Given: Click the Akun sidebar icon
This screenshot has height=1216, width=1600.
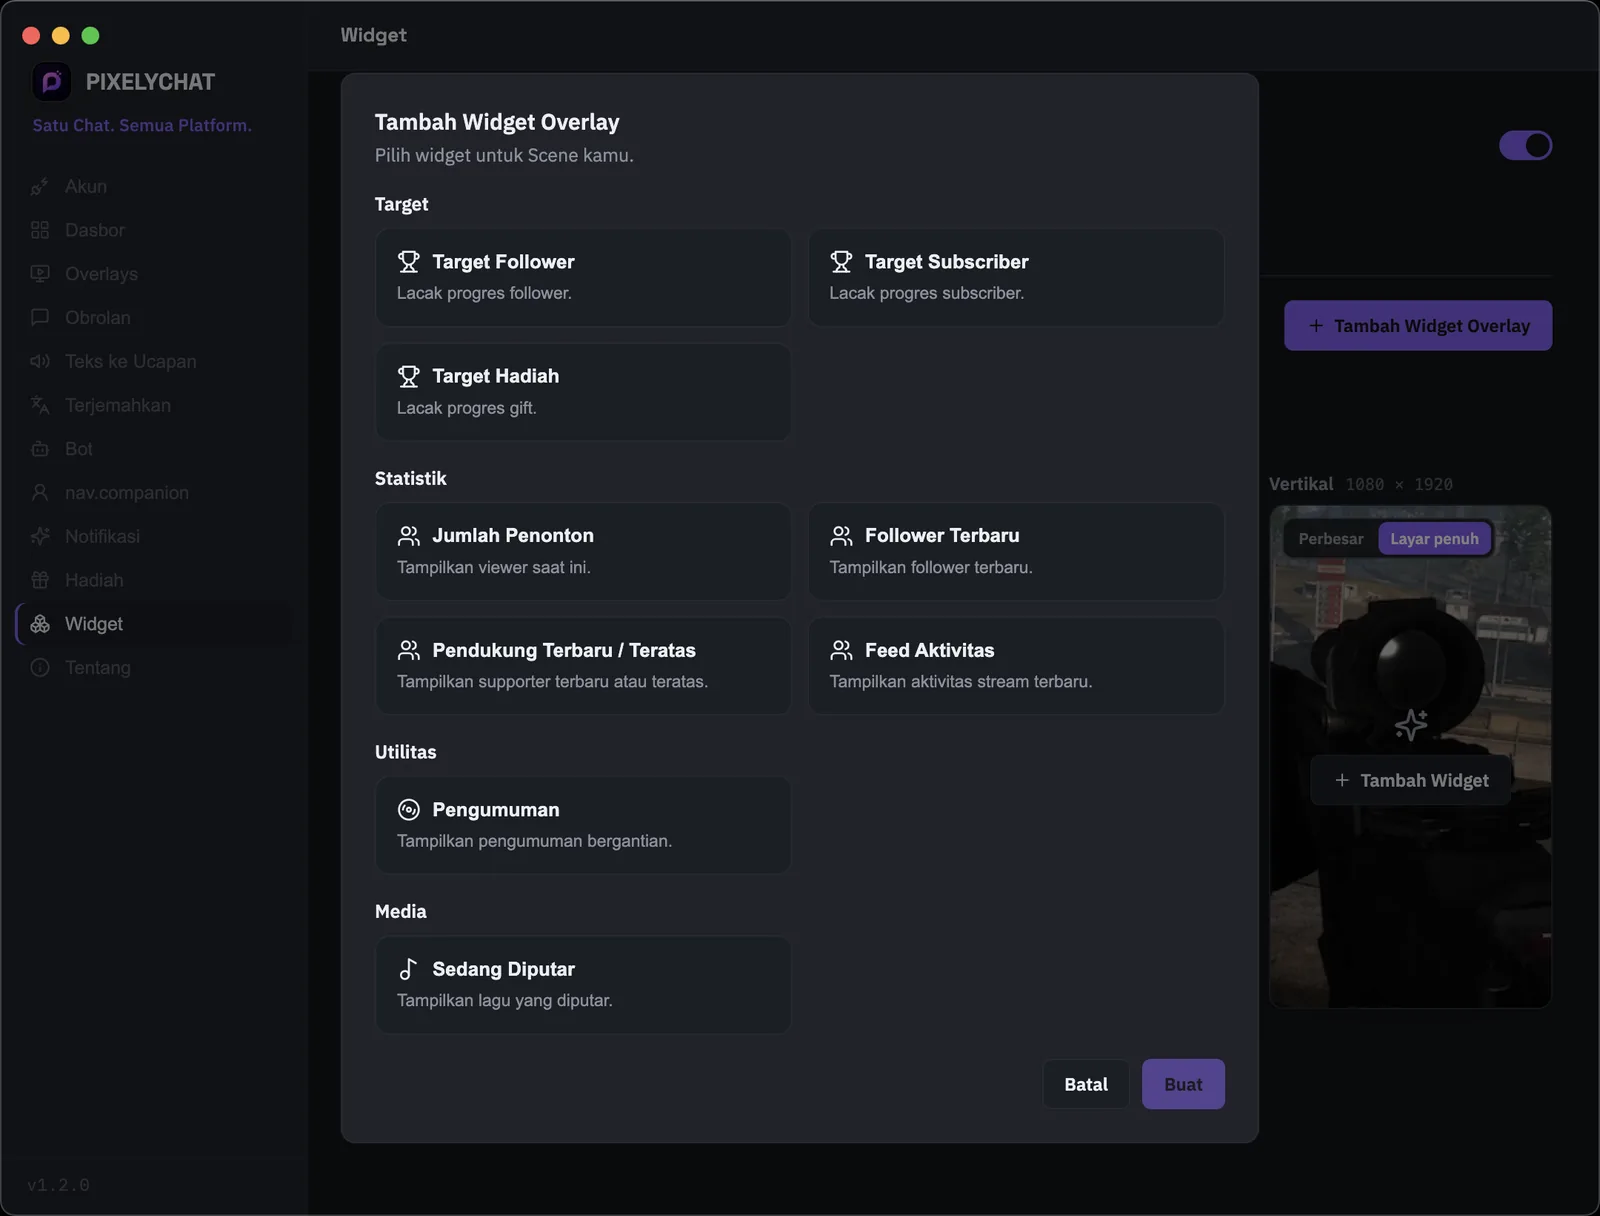Looking at the screenshot, I should pos(40,186).
